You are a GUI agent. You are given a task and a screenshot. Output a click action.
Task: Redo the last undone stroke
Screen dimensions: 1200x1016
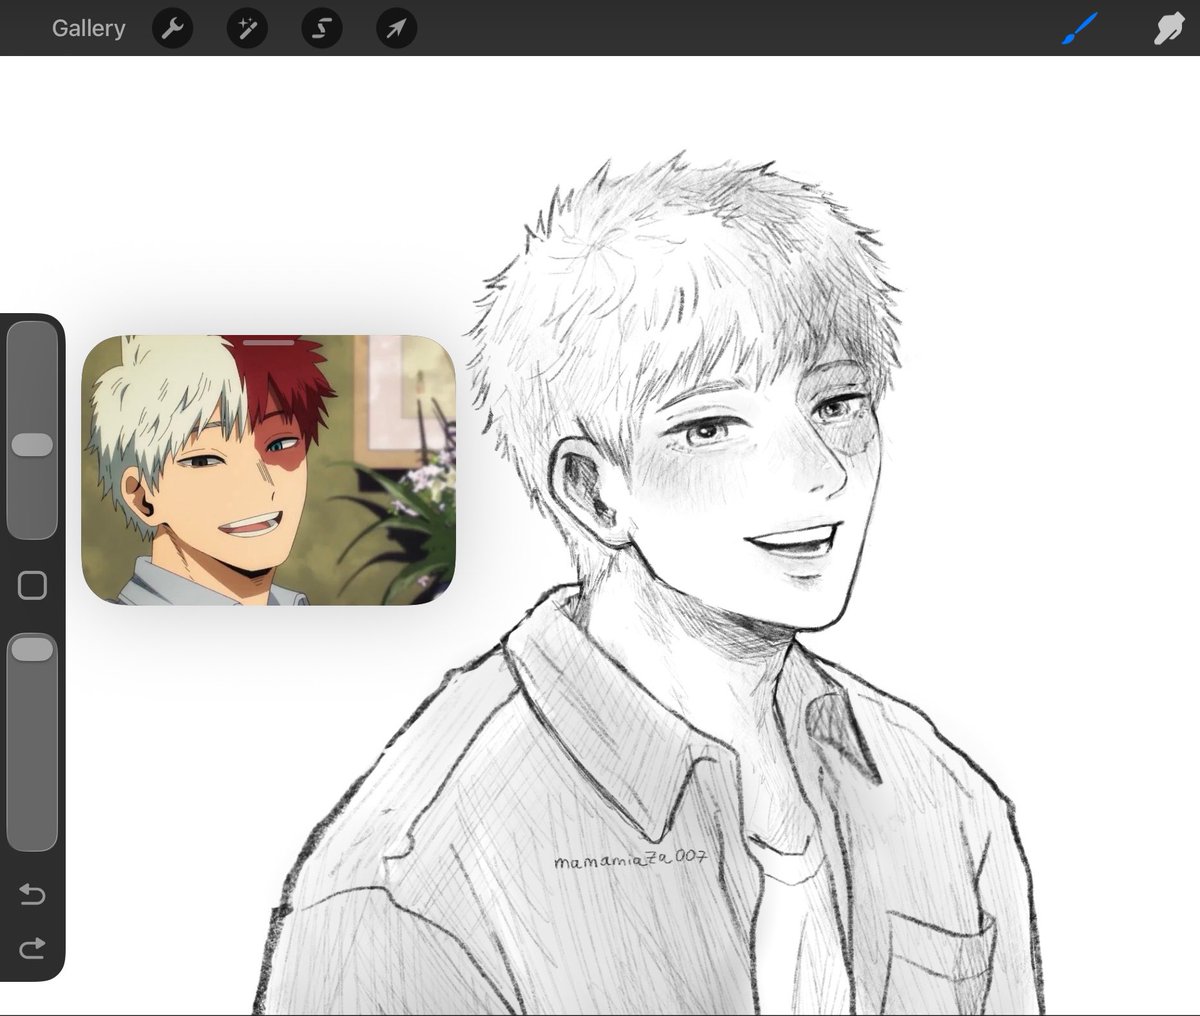click(32, 947)
